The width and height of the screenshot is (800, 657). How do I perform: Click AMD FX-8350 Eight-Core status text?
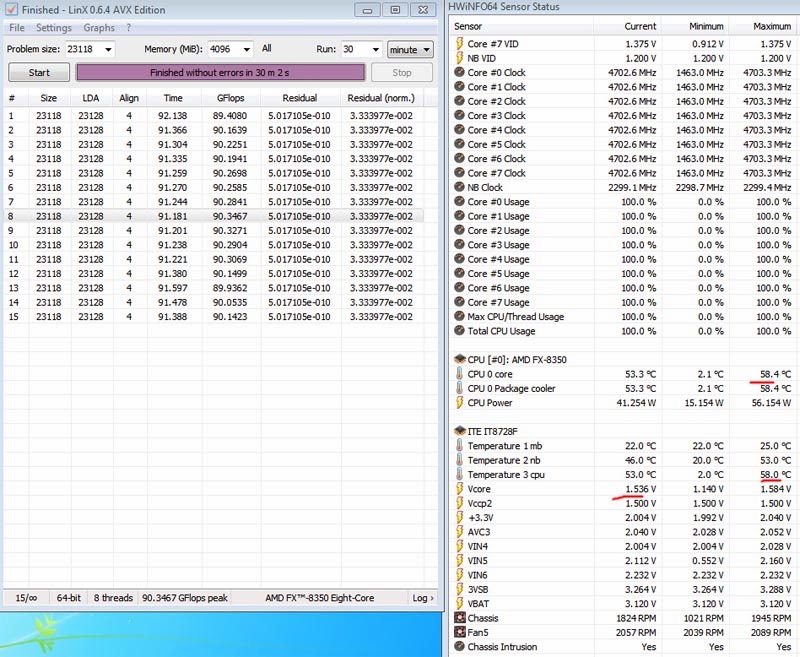(x=319, y=598)
